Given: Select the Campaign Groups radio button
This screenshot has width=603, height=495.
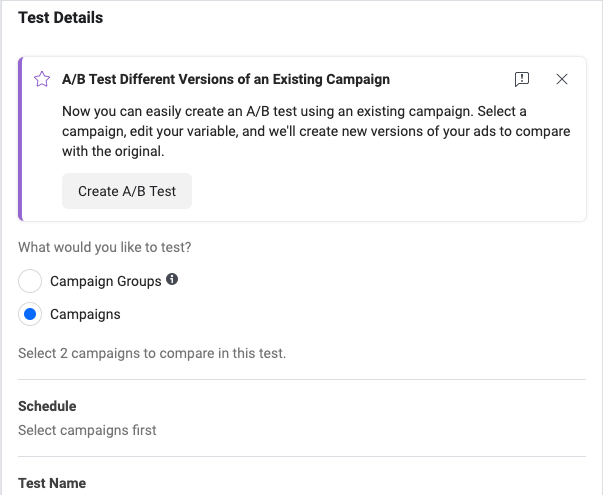Looking at the screenshot, I should coord(31,282).
